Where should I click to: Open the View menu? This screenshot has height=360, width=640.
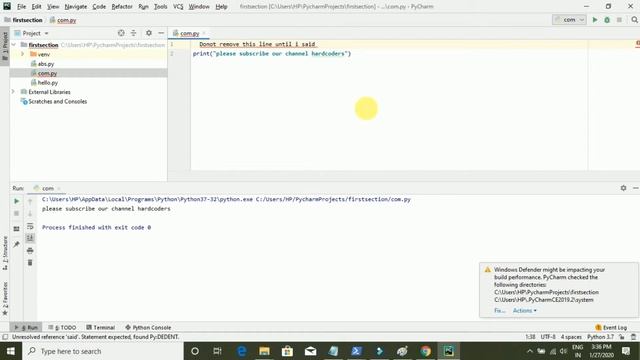(x=53, y=7)
